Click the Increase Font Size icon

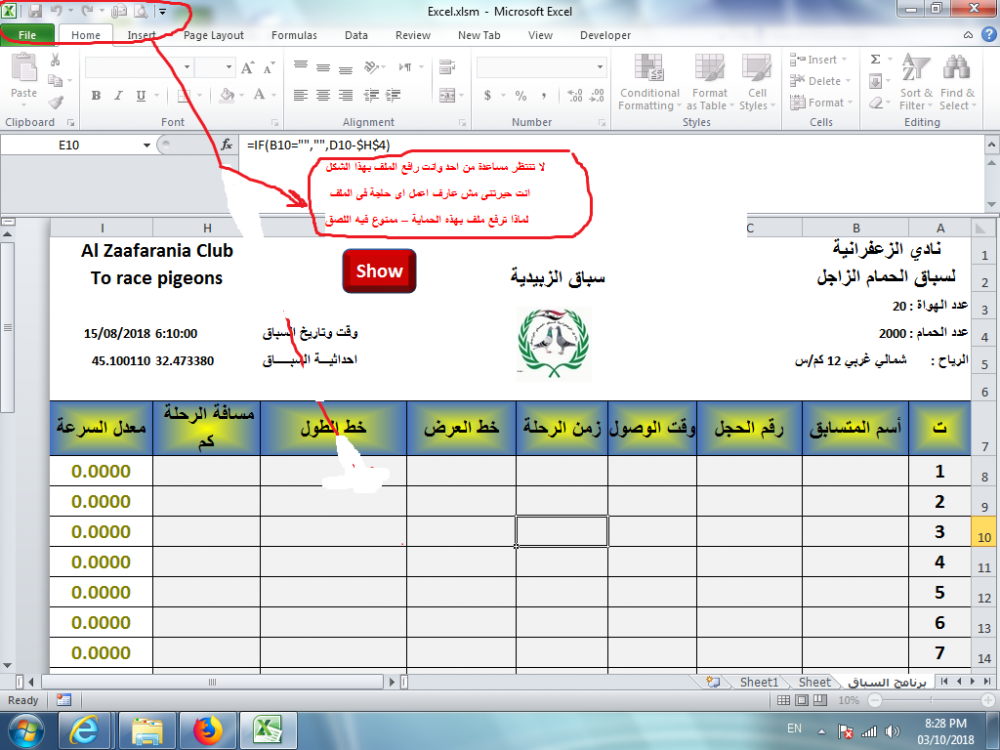coord(247,67)
